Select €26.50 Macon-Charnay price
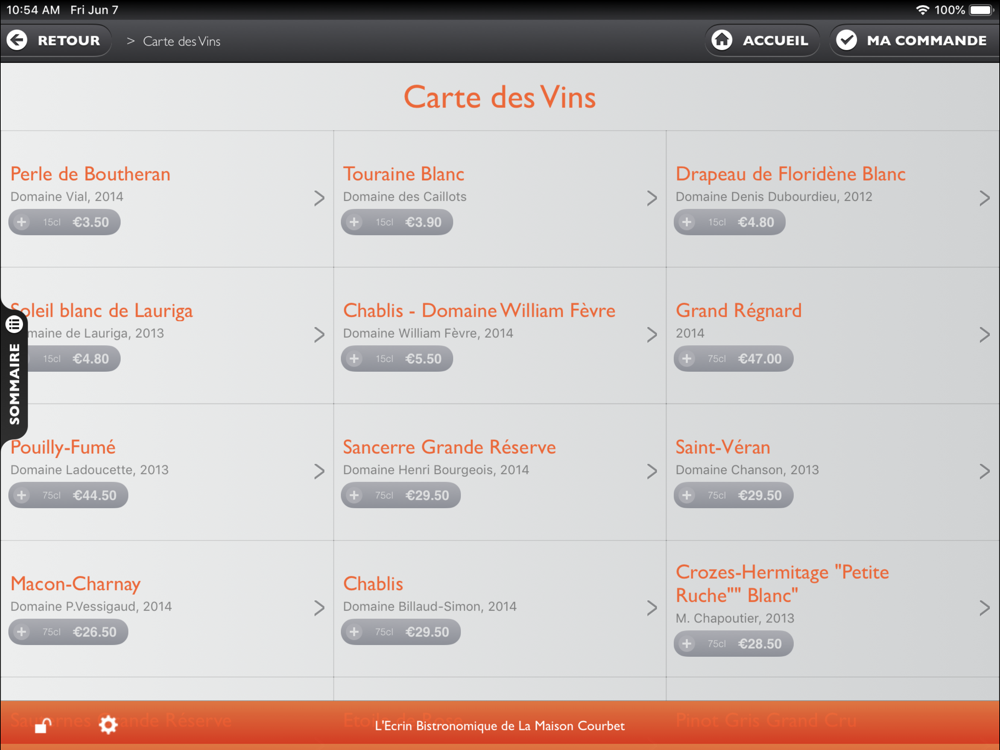 click(94, 632)
